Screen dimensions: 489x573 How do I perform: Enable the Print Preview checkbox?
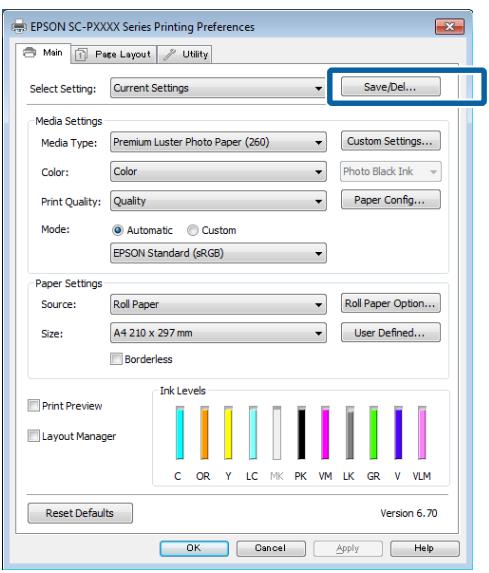click(x=34, y=405)
